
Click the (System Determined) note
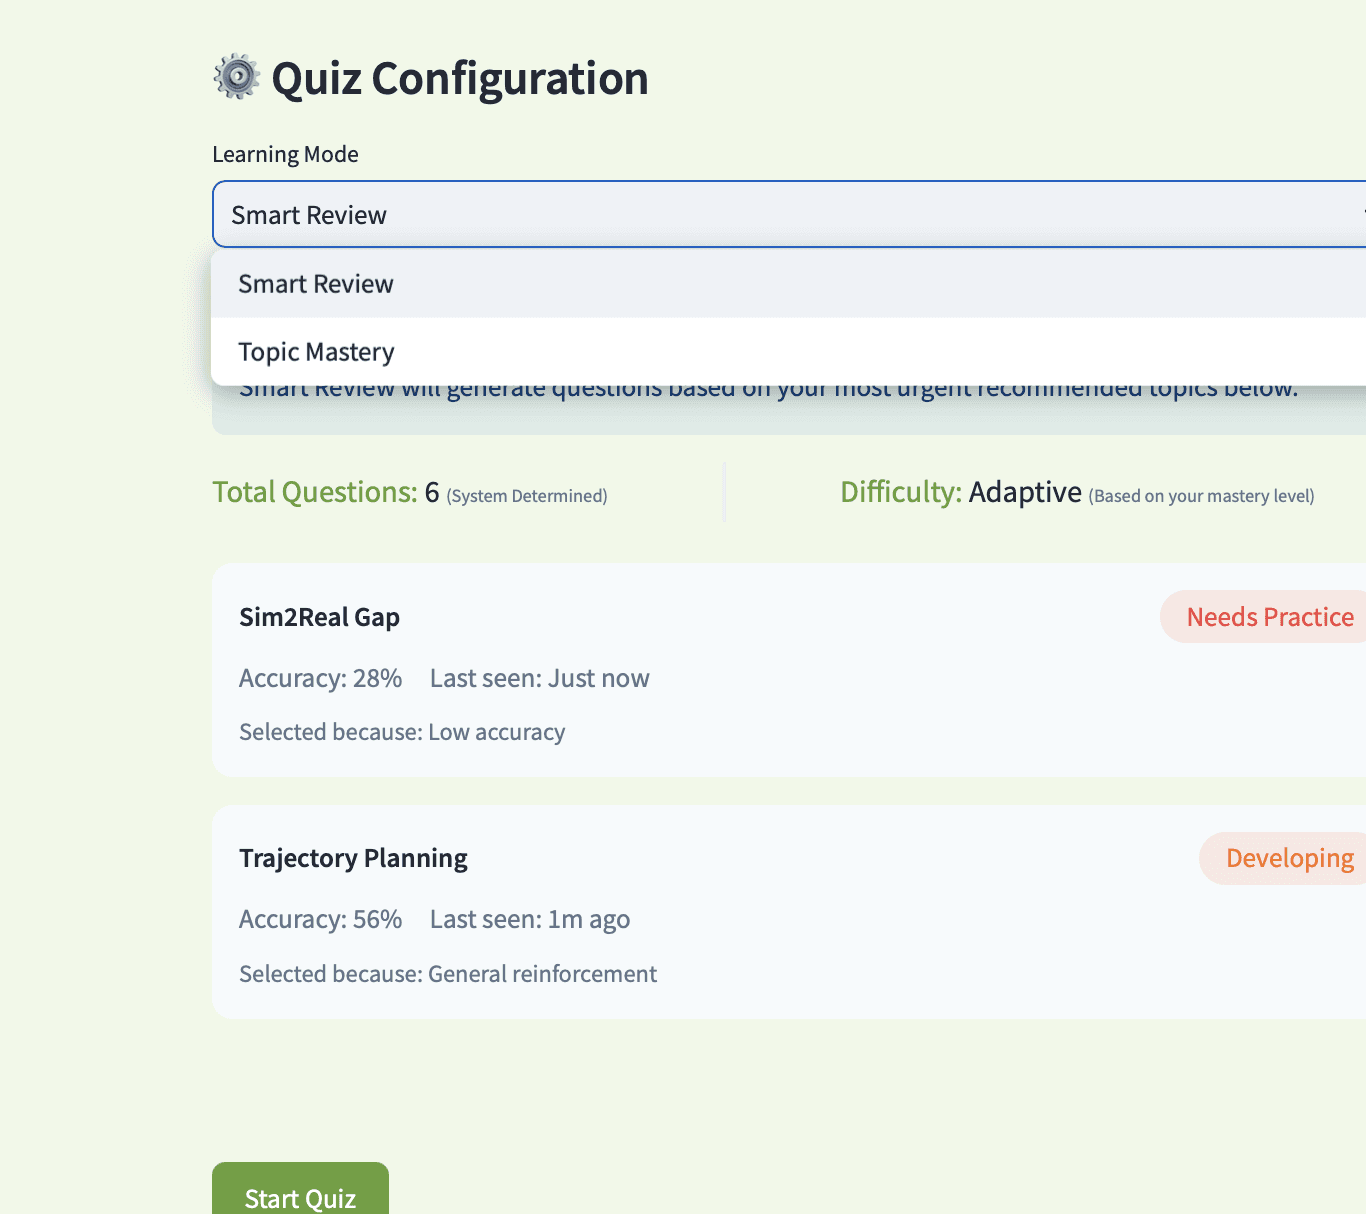point(527,496)
